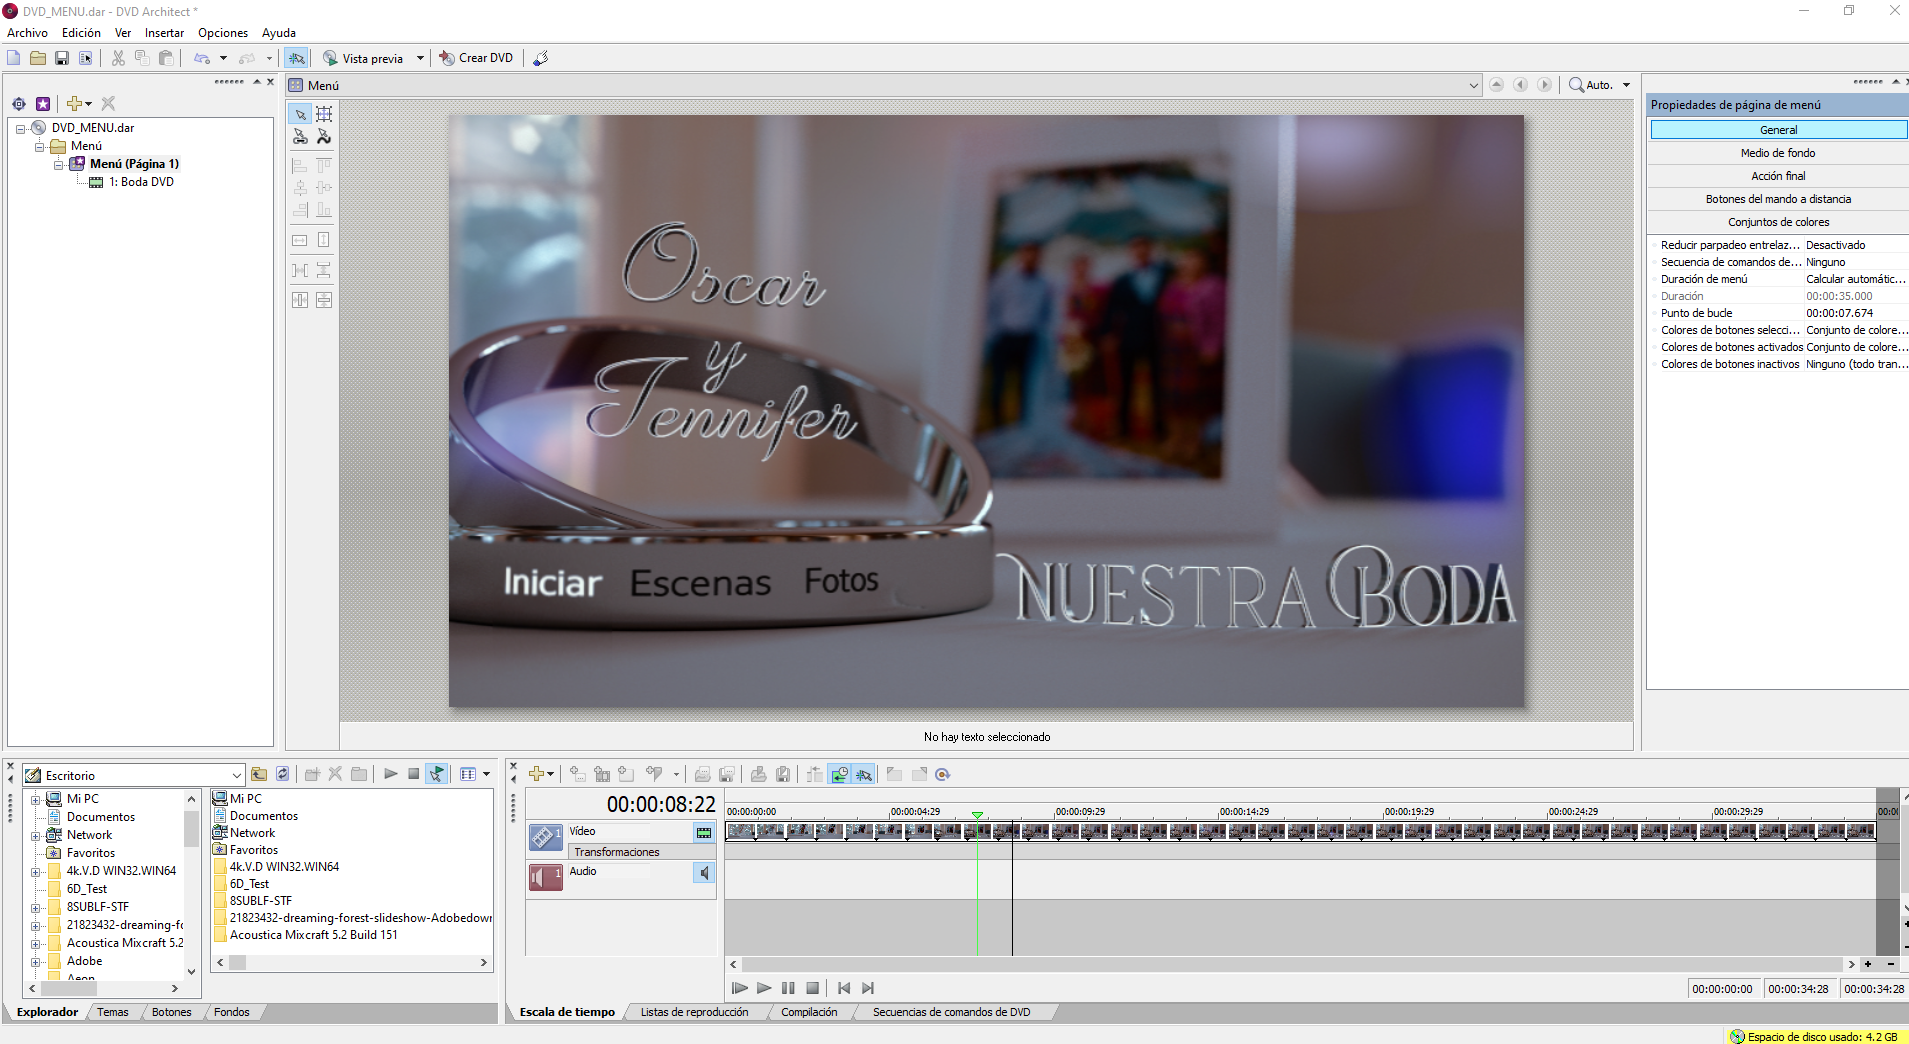Switch to the Fondos tab
The image size is (1909, 1044).
click(231, 1012)
